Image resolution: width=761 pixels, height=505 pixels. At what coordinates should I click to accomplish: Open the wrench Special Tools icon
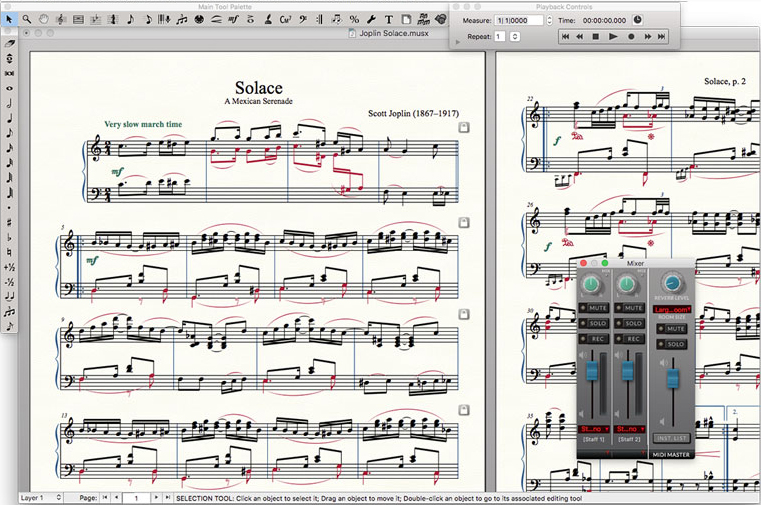pos(372,19)
